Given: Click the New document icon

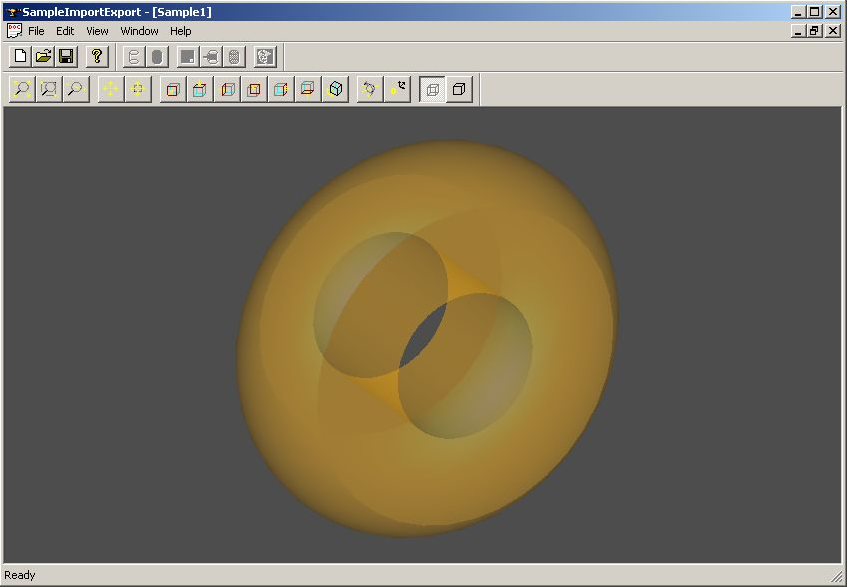Looking at the screenshot, I should pyautogui.click(x=20, y=57).
